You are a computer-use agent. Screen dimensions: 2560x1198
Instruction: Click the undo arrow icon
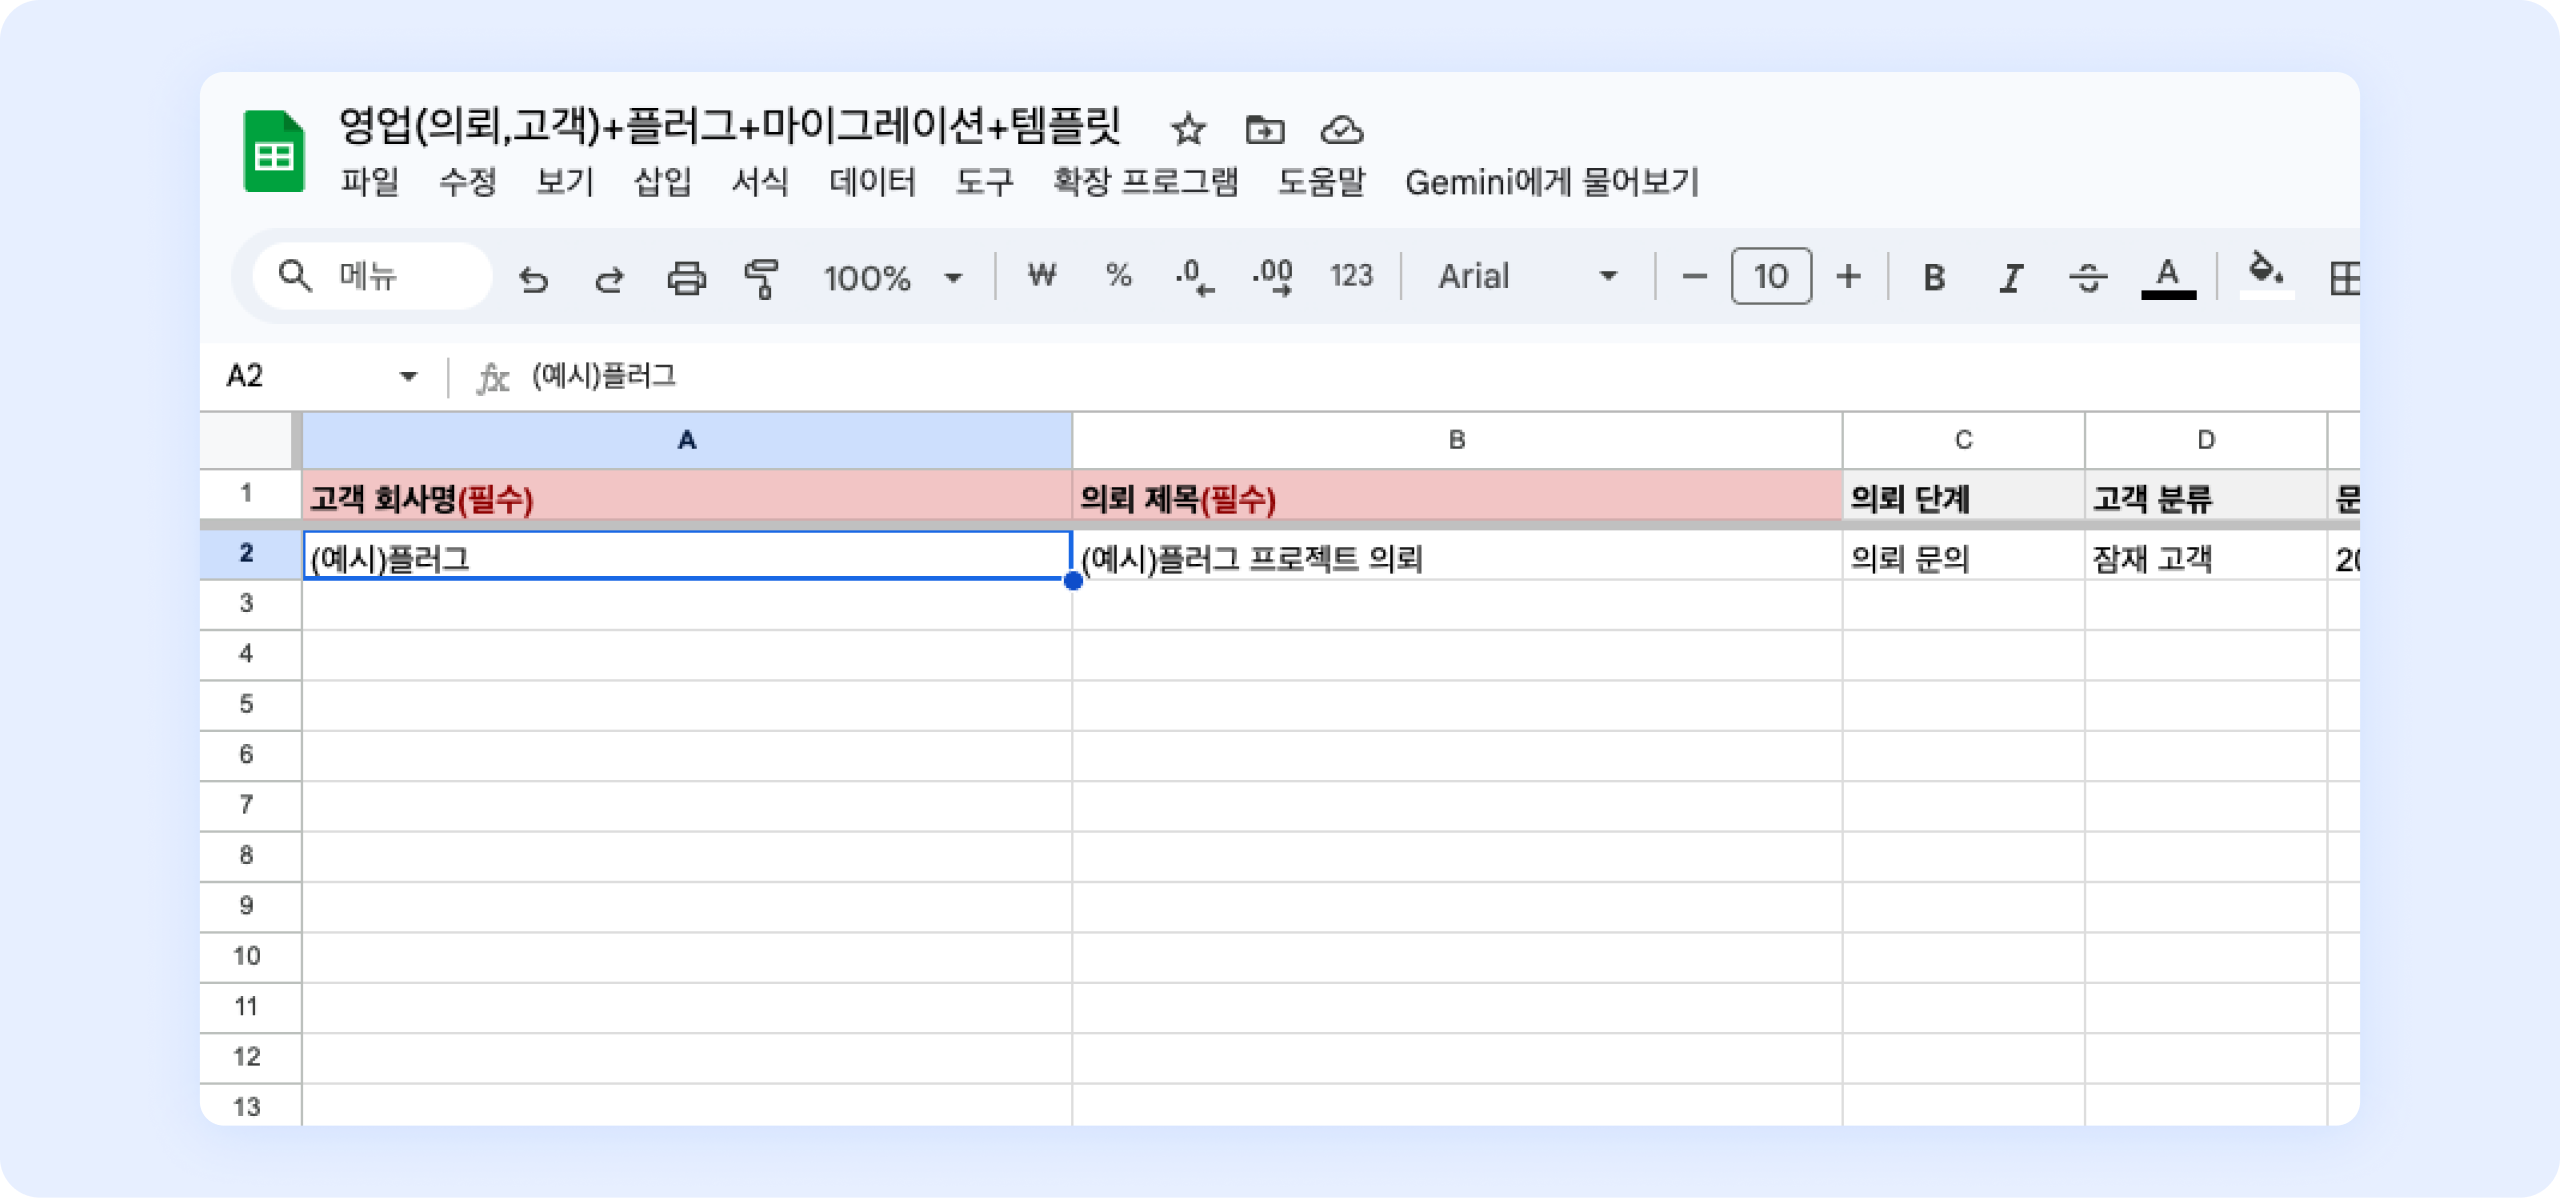[534, 278]
